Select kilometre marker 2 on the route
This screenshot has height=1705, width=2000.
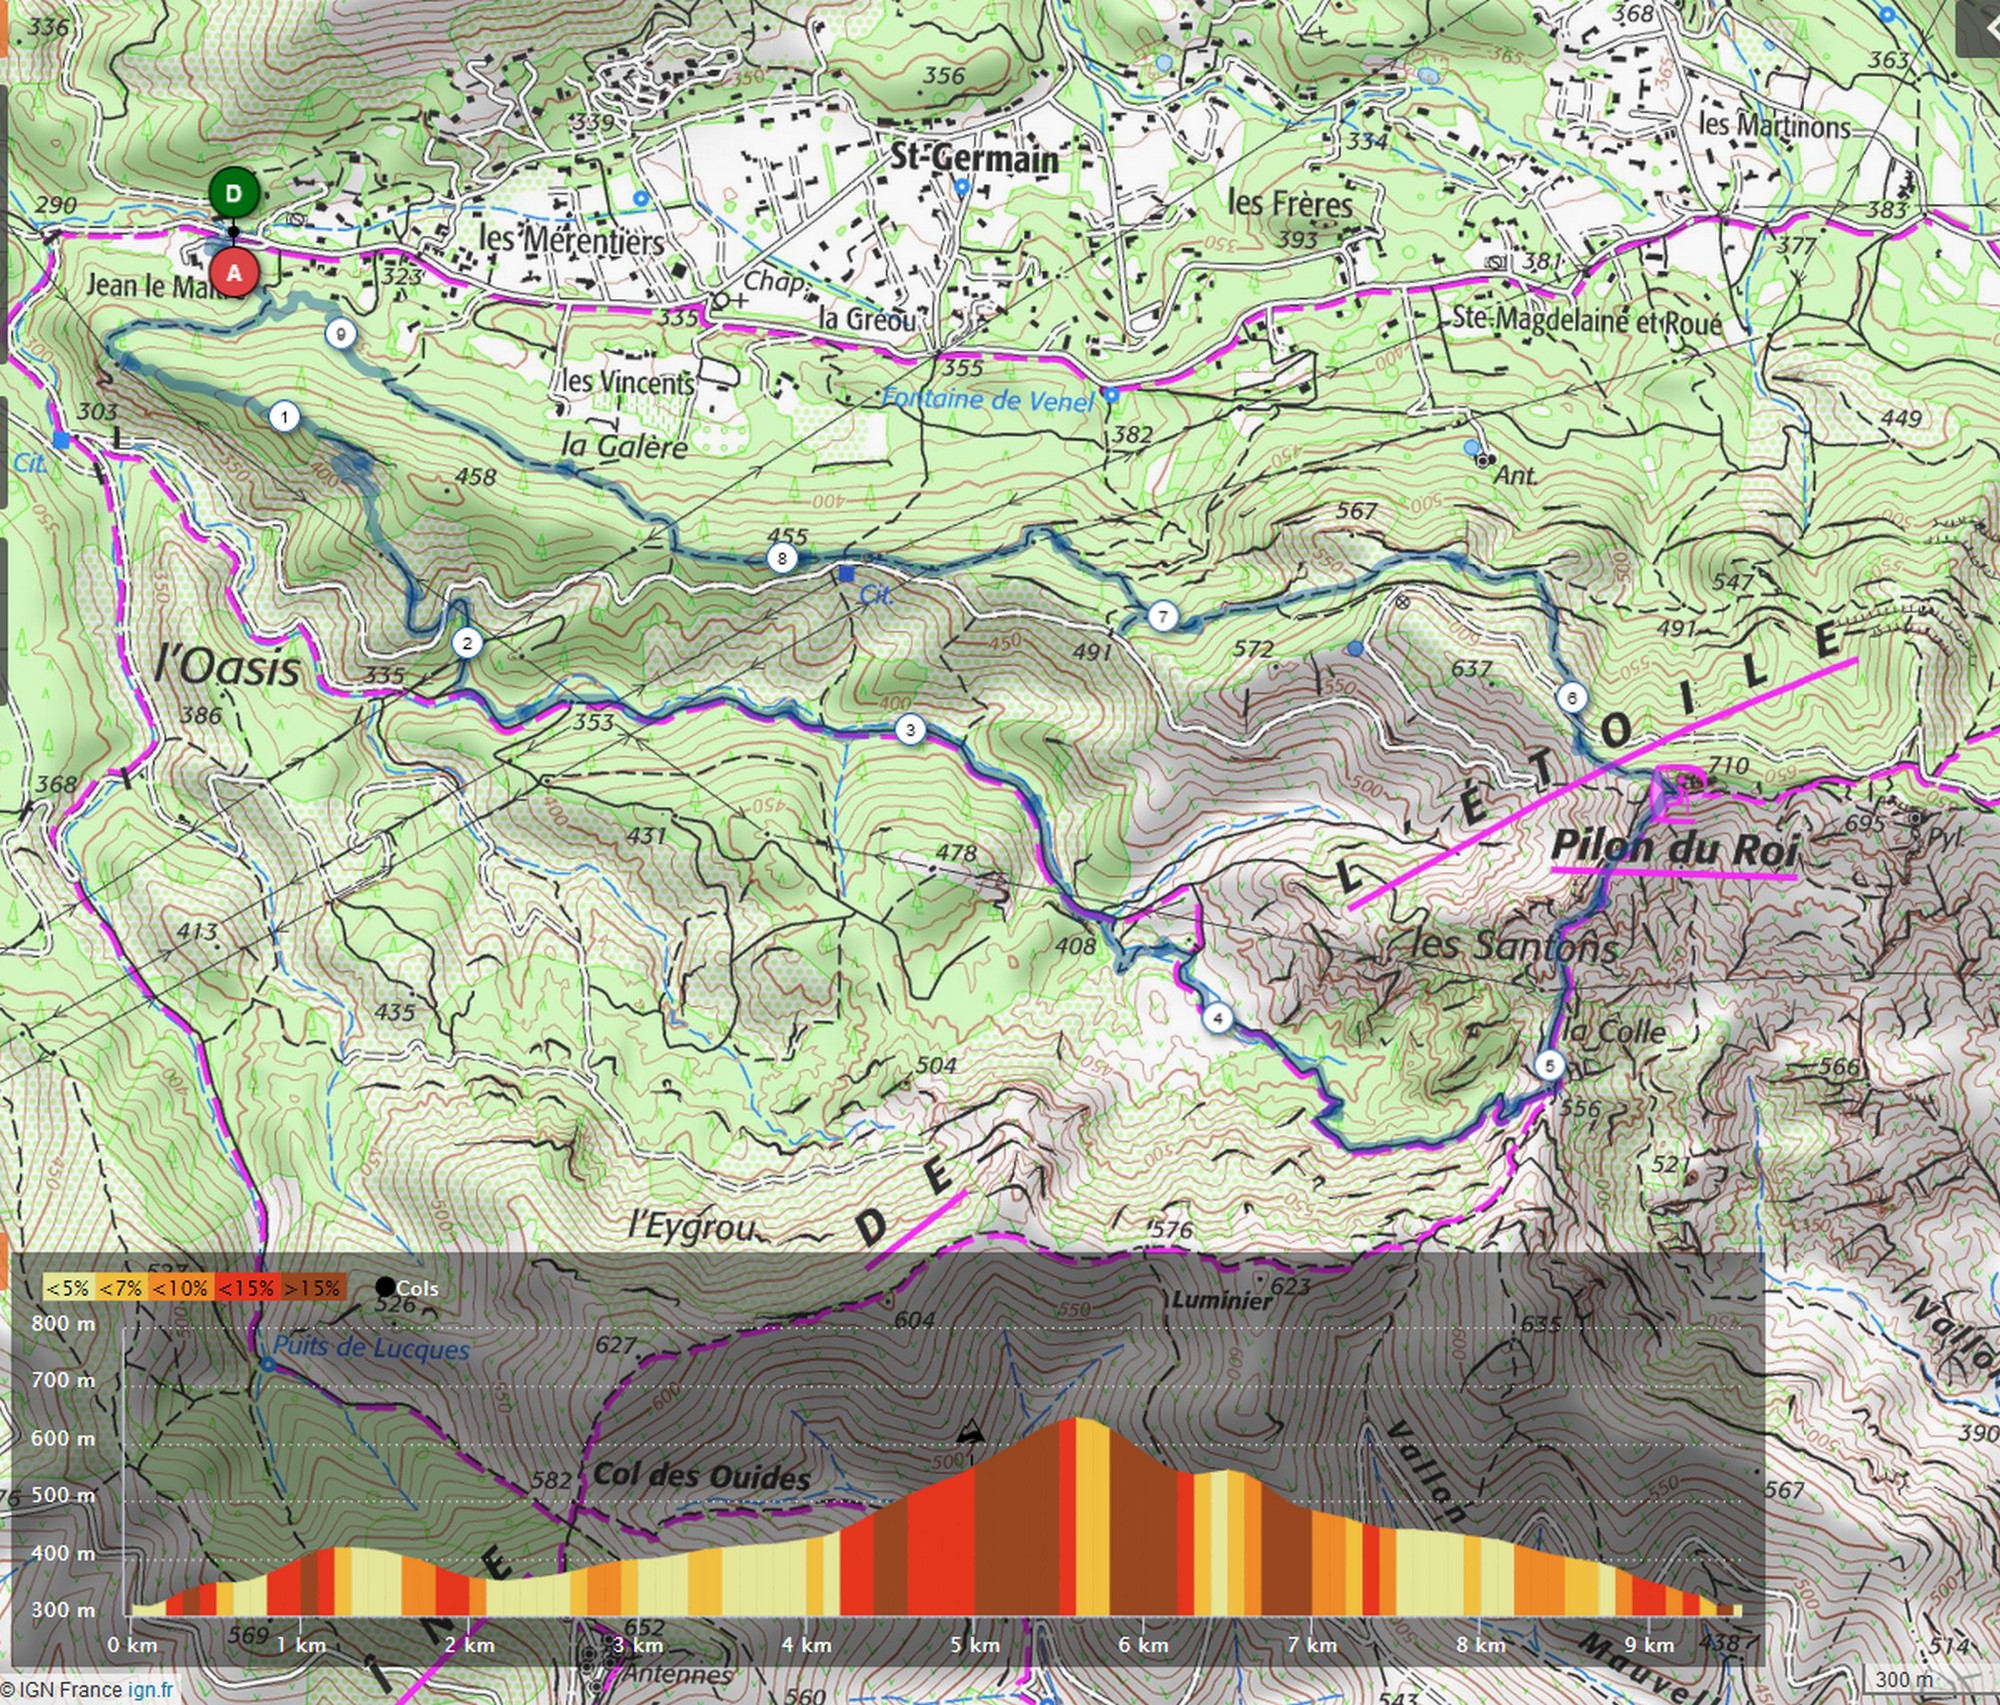pyautogui.click(x=467, y=643)
